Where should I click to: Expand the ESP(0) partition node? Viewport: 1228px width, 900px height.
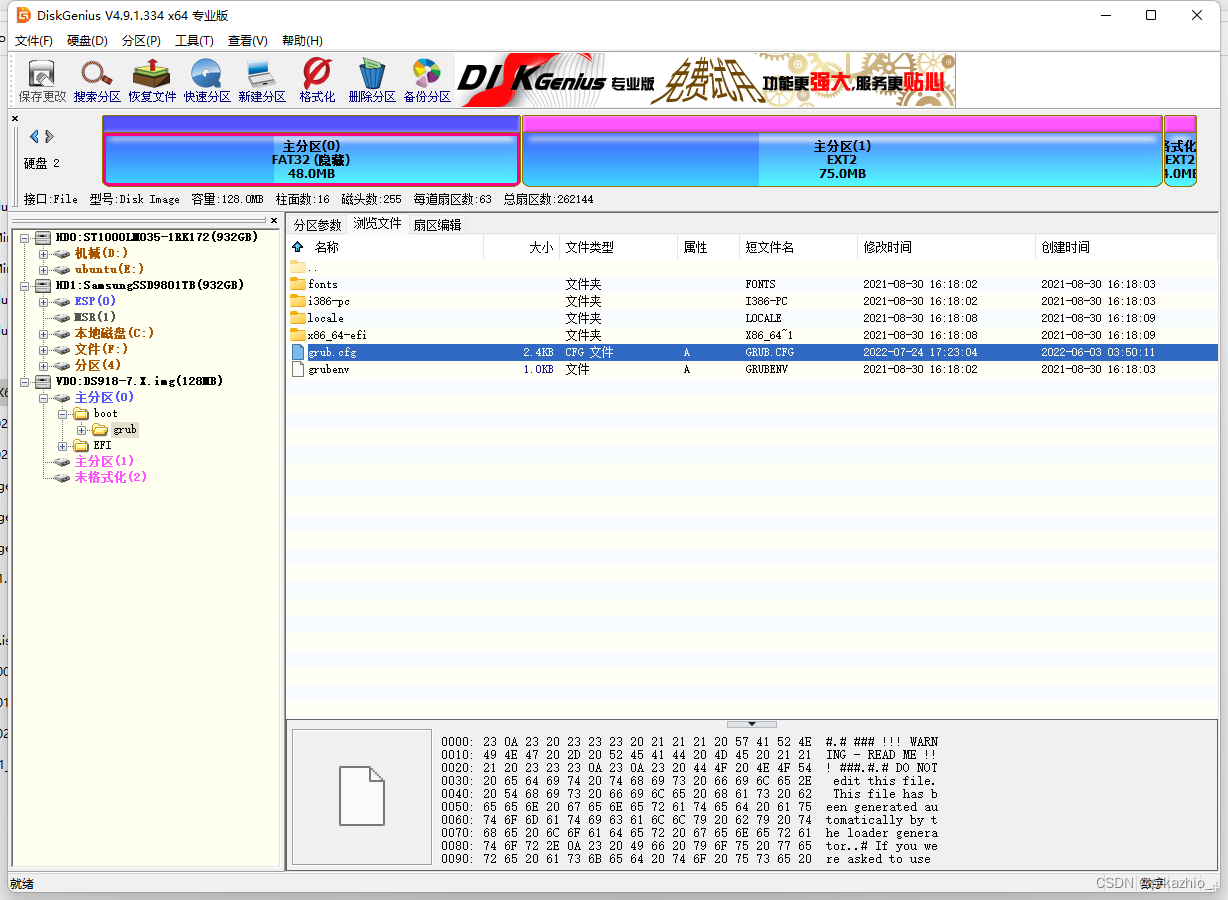[43, 302]
